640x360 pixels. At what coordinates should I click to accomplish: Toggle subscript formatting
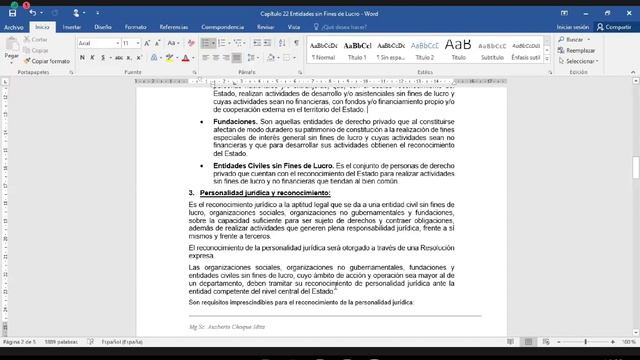(129, 58)
